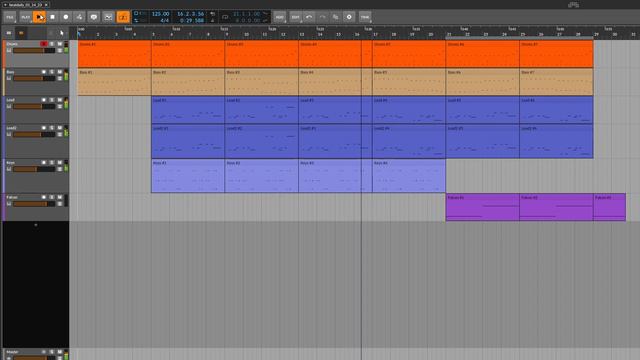Select the last short Falcon clip
The height and width of the screenshot is (360, 640).
click(609, 207)
